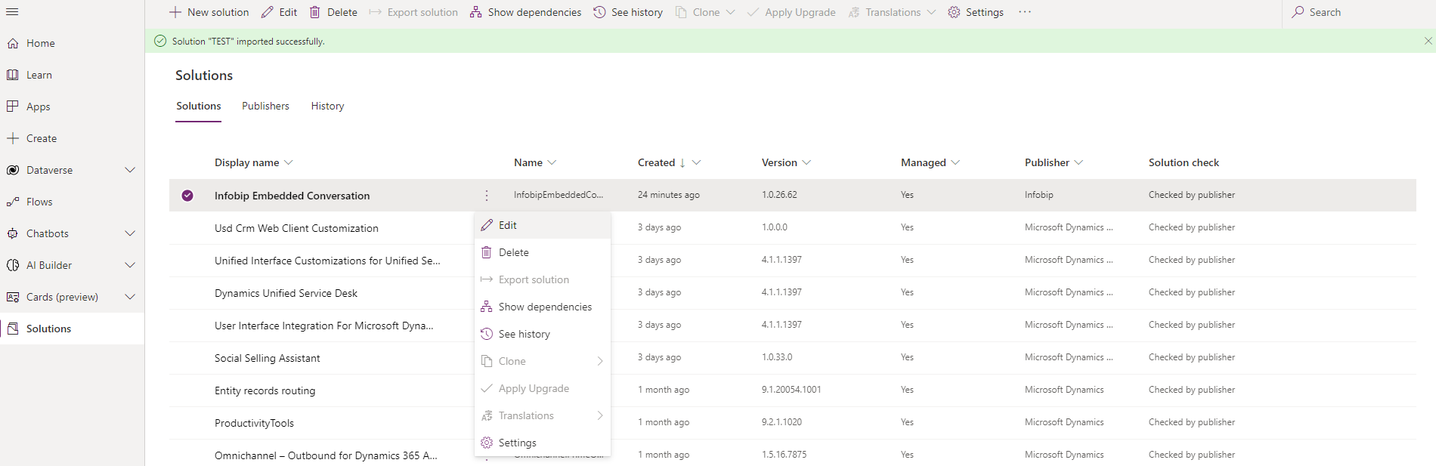
Task: Click '24 minutes ago' created cell
Action: pyautogui.click(x=669, y=195)
